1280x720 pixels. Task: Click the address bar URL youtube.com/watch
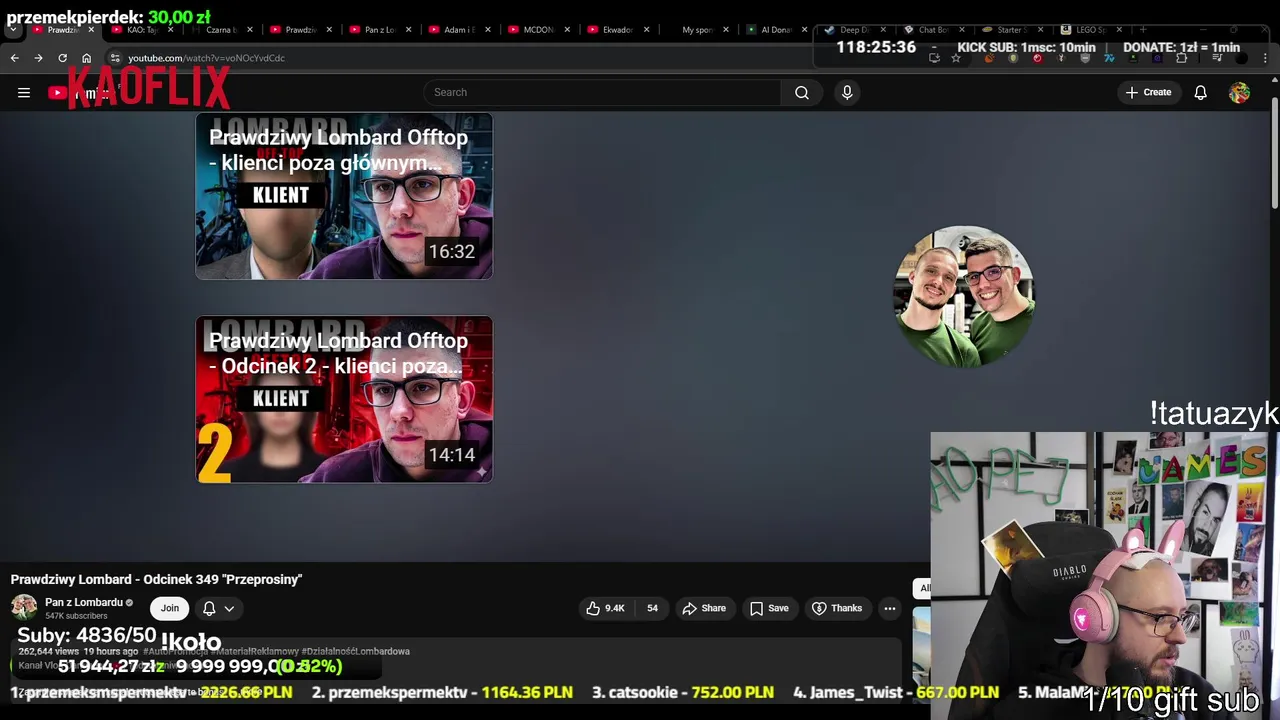pyautogui.click(x=206, y=58)
